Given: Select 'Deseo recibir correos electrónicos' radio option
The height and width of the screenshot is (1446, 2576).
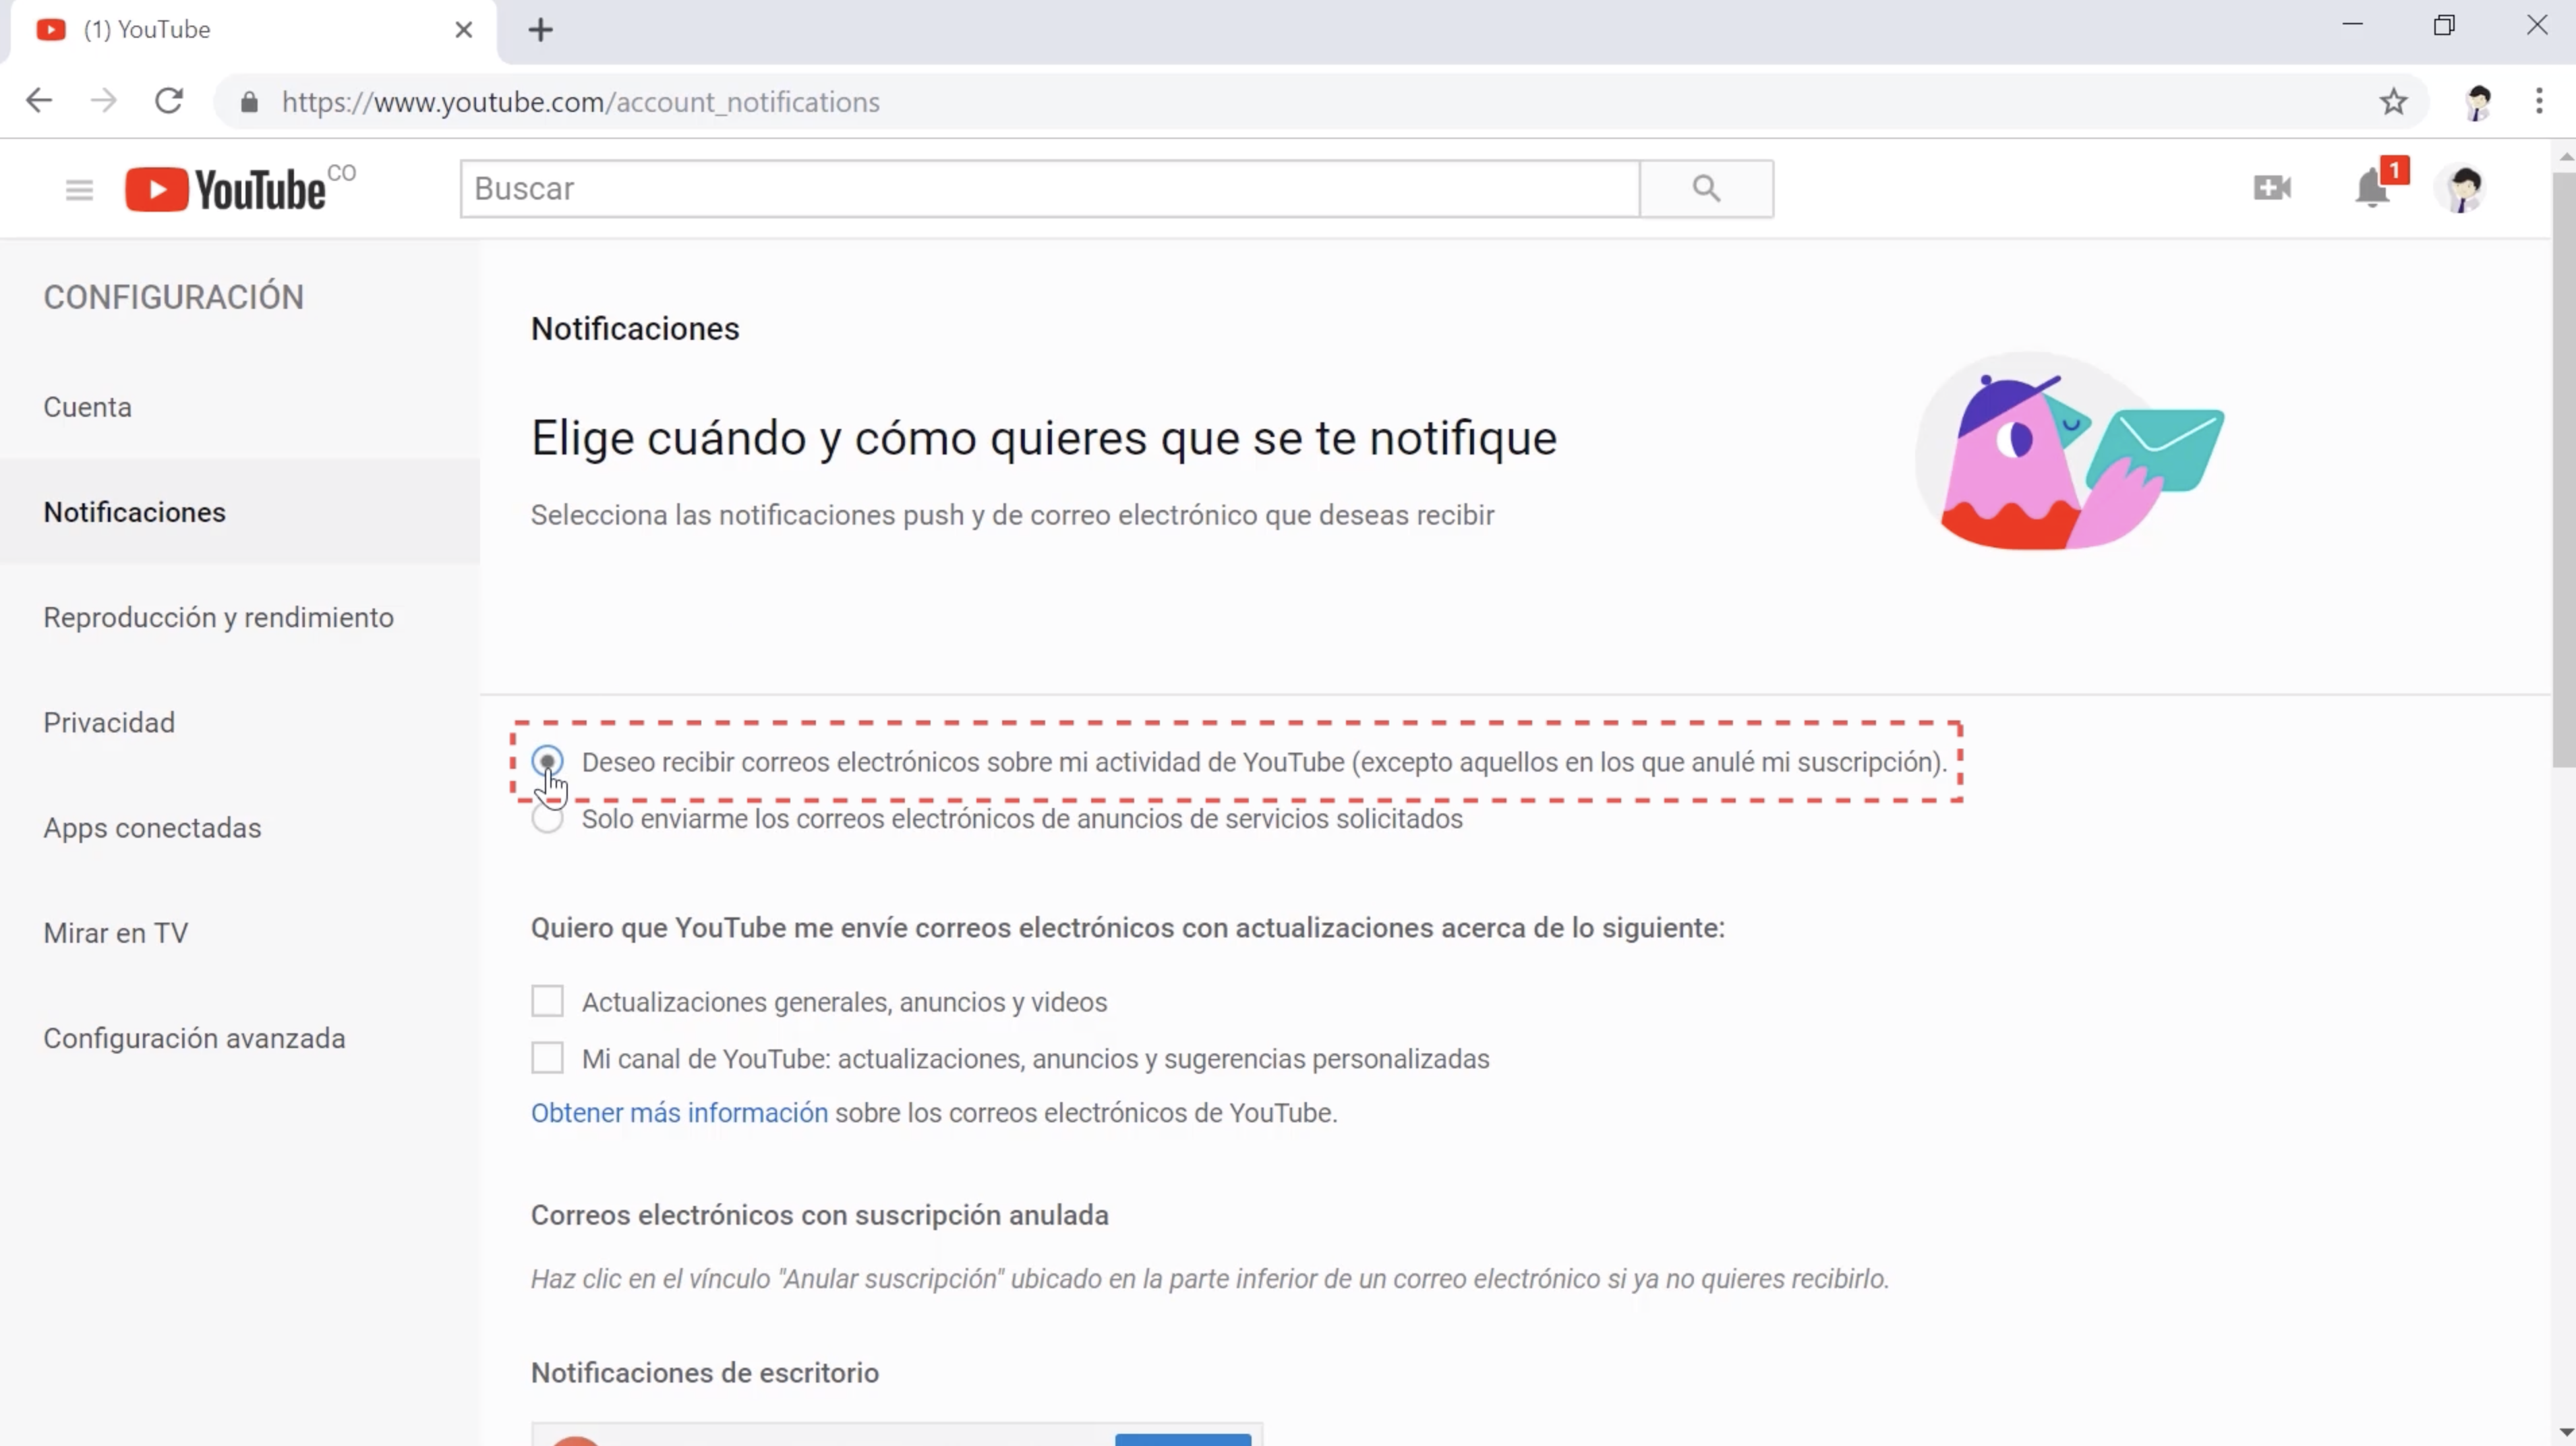Looking at the screenshot, I should [547, 761].
